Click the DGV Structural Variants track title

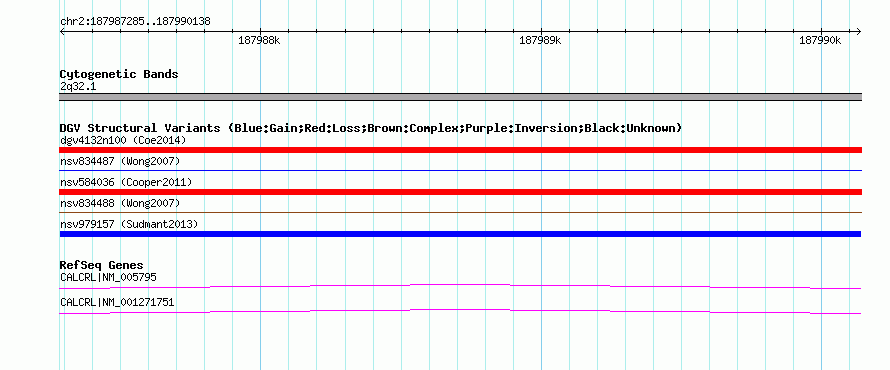tap(371, 128)
